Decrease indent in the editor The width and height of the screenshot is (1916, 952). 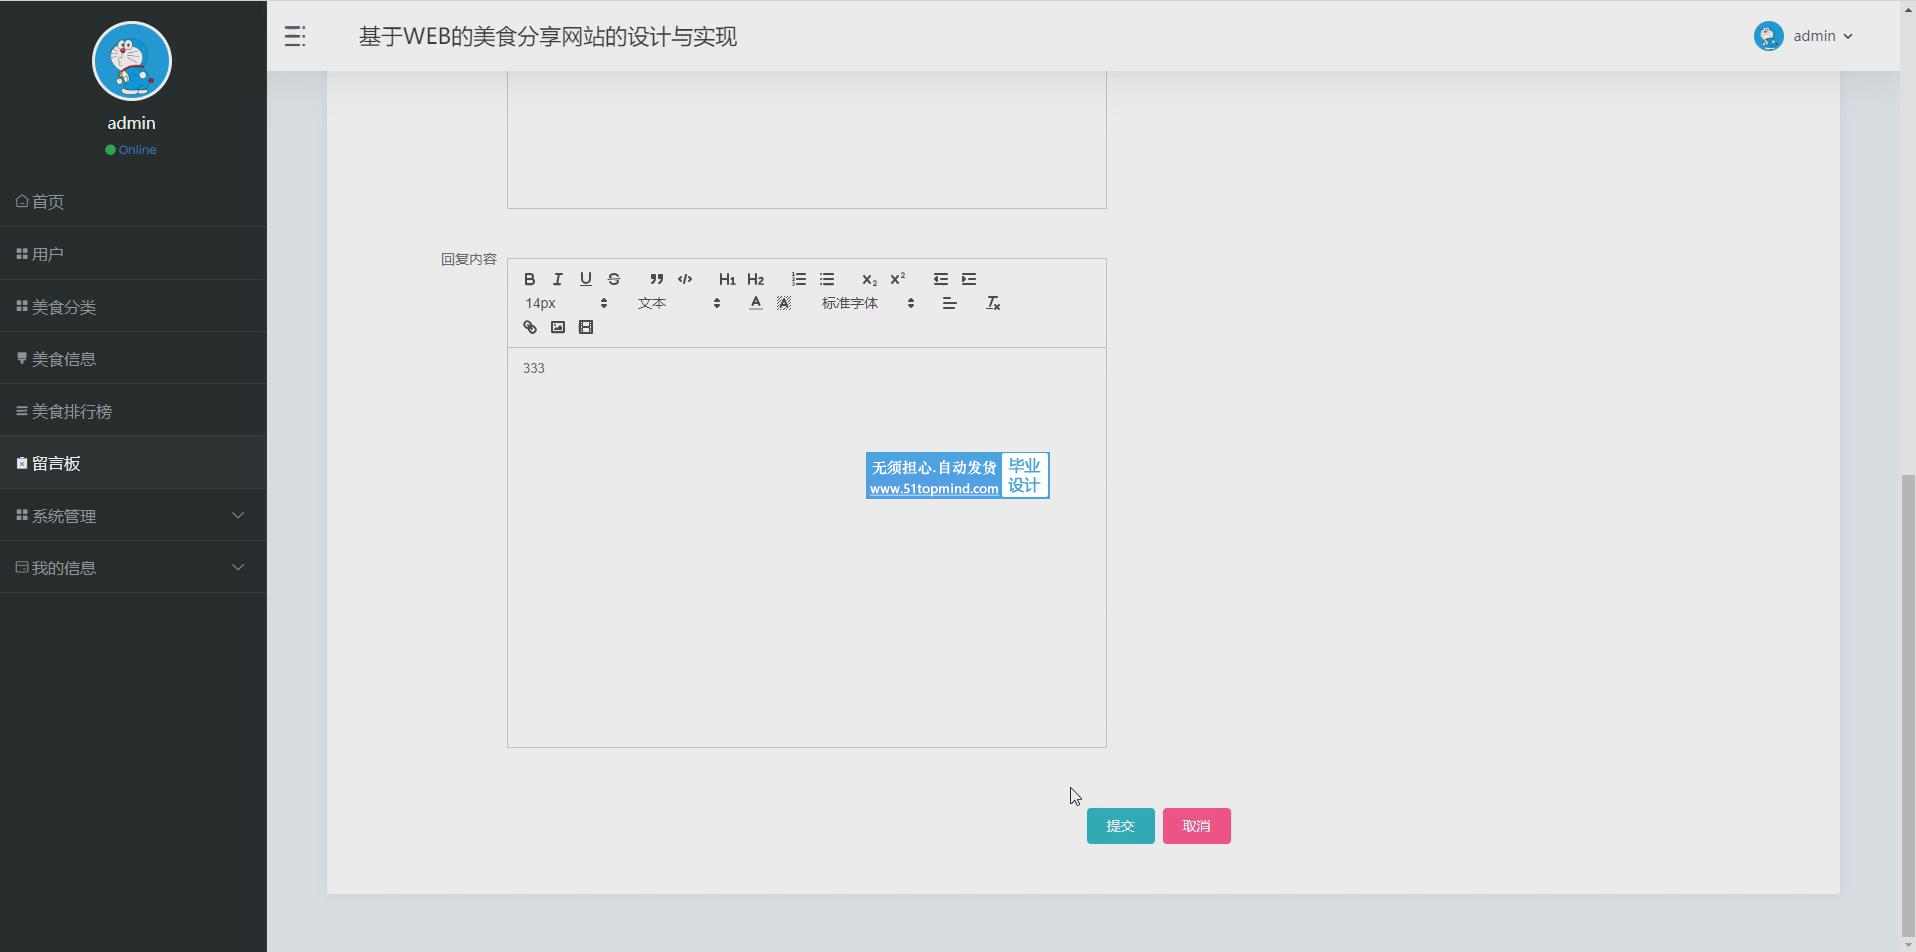941,279
